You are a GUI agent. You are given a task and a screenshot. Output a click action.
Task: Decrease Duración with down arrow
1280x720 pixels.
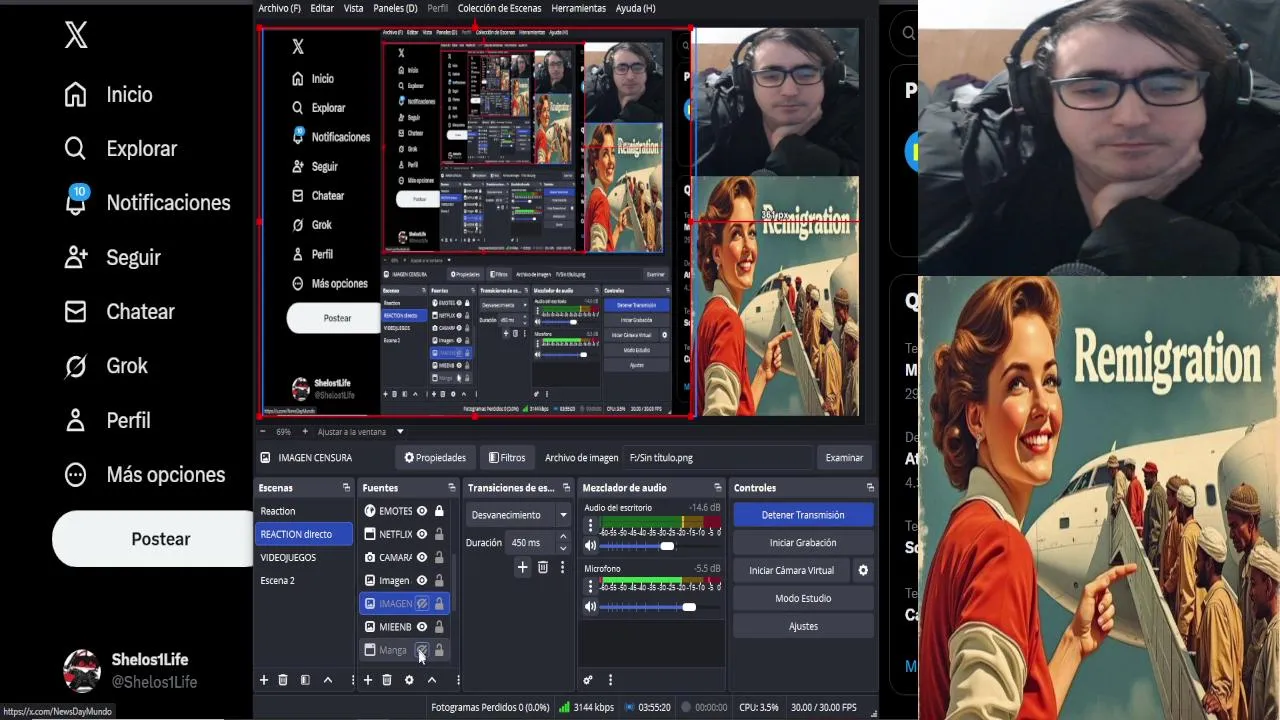click(x=563, y=548)
